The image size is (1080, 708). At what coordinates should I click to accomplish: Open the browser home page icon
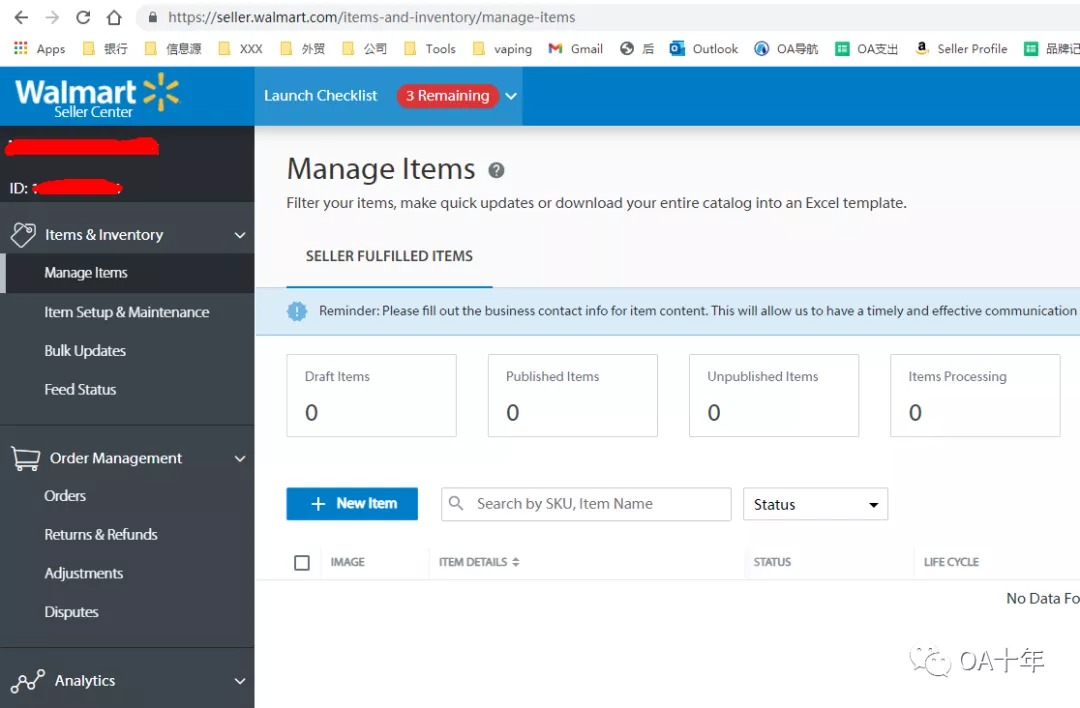(x=114, y=17)
